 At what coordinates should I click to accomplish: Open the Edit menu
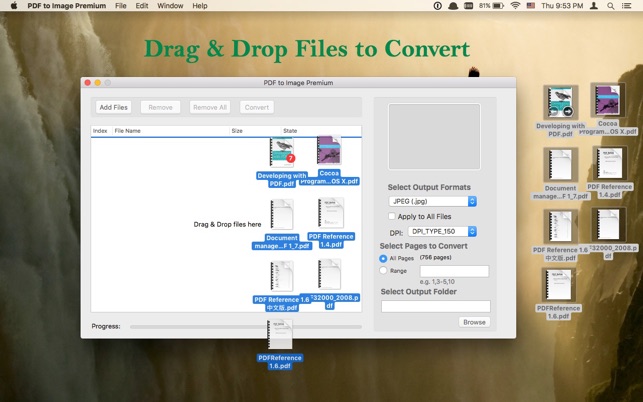pos(142,6)
